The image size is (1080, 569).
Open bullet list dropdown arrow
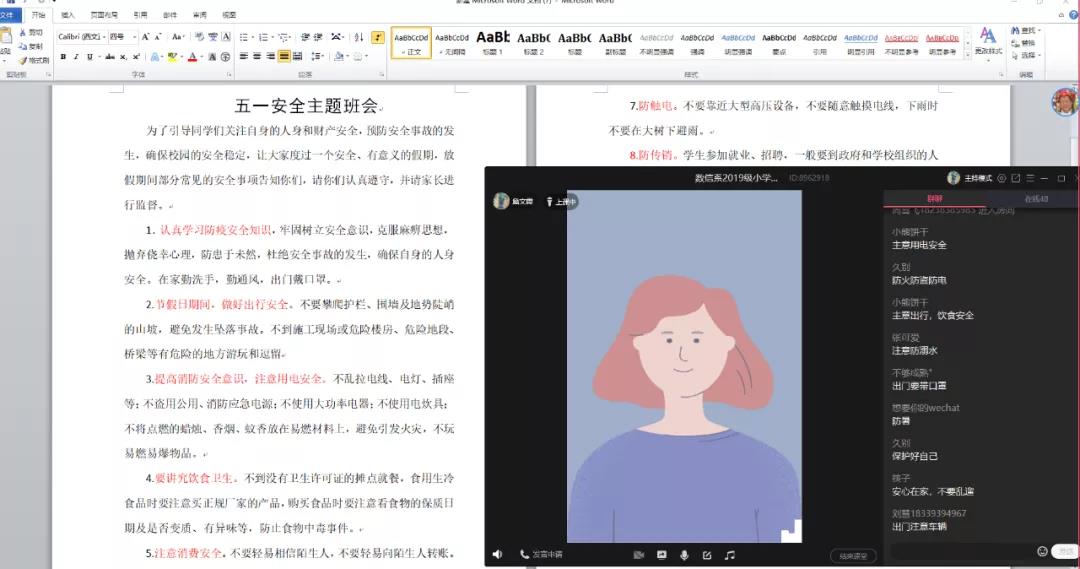pos(253,37)
